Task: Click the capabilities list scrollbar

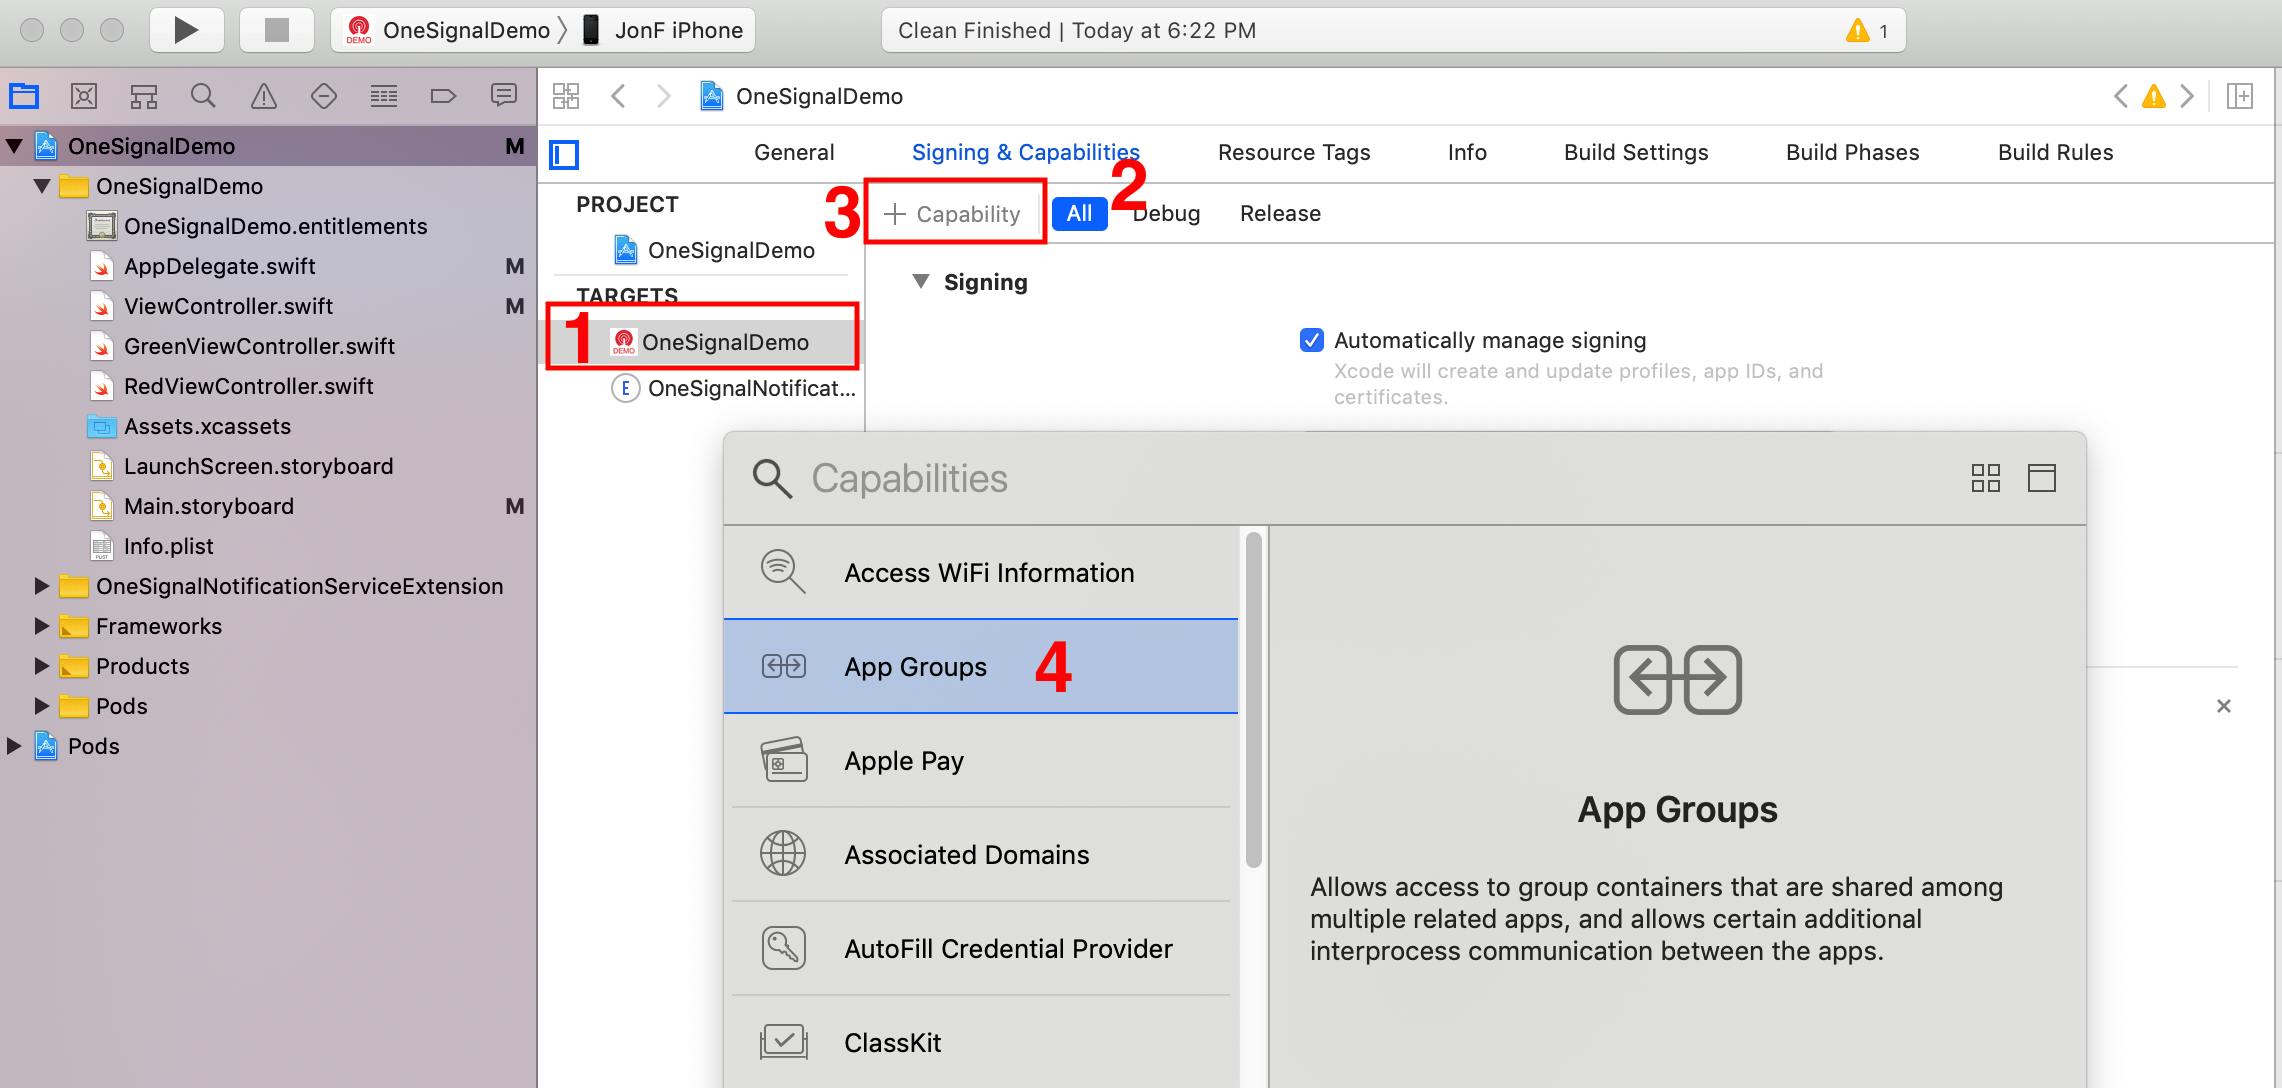Action: click(1253, 700)
